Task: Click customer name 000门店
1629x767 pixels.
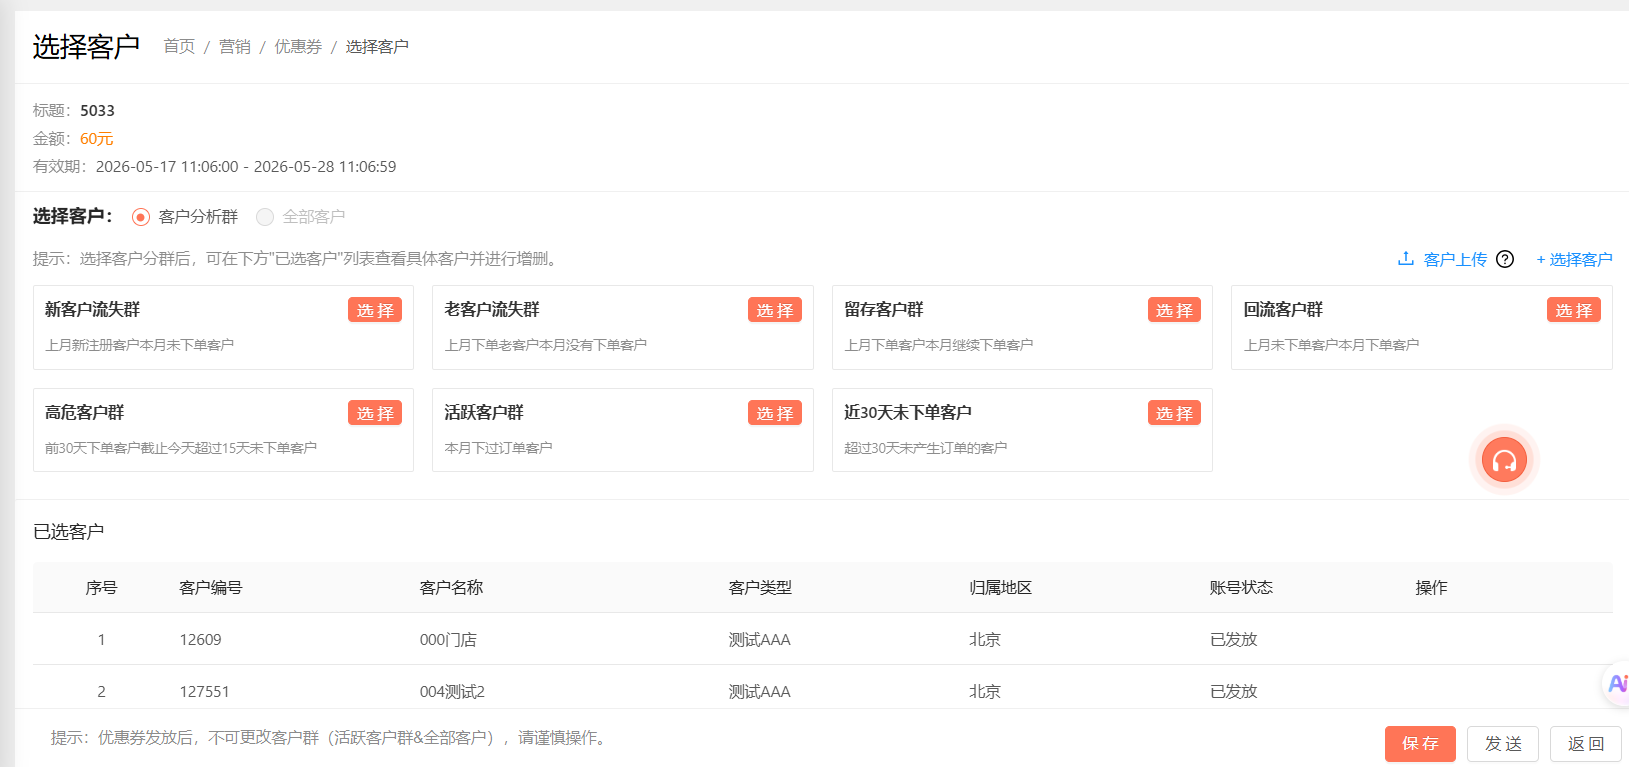Action: 448,640
